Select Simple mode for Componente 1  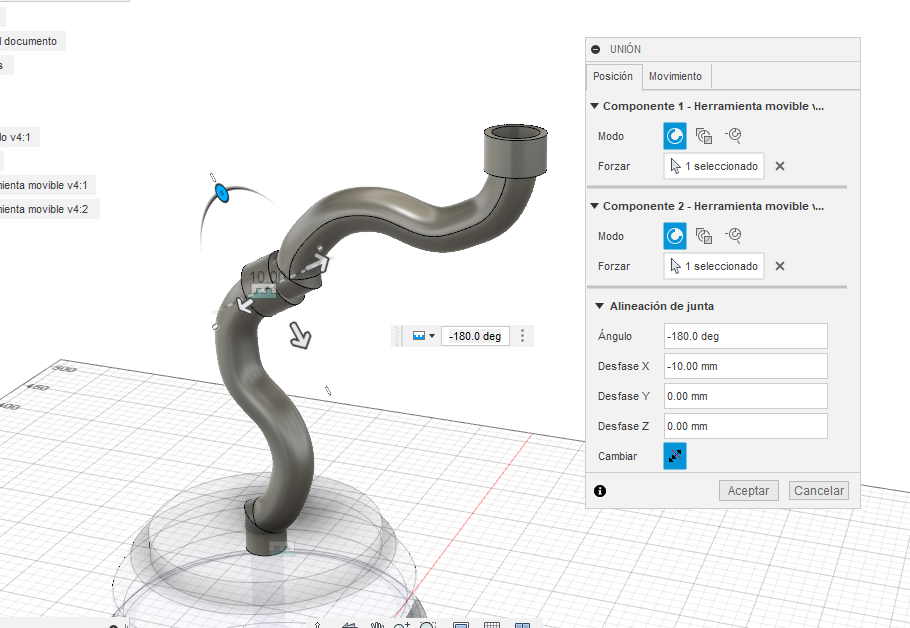[x=674, y=136]
